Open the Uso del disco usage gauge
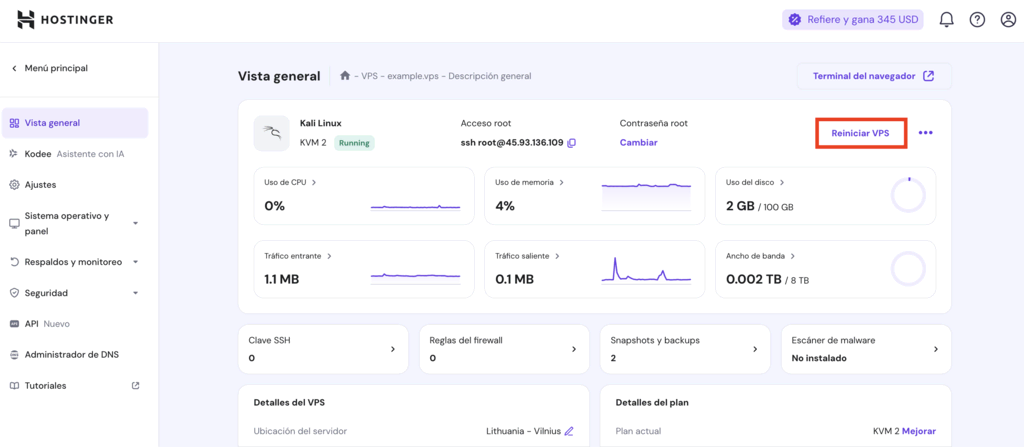Viewport: 1024px width, 447px height. click(x=908, y=196)
